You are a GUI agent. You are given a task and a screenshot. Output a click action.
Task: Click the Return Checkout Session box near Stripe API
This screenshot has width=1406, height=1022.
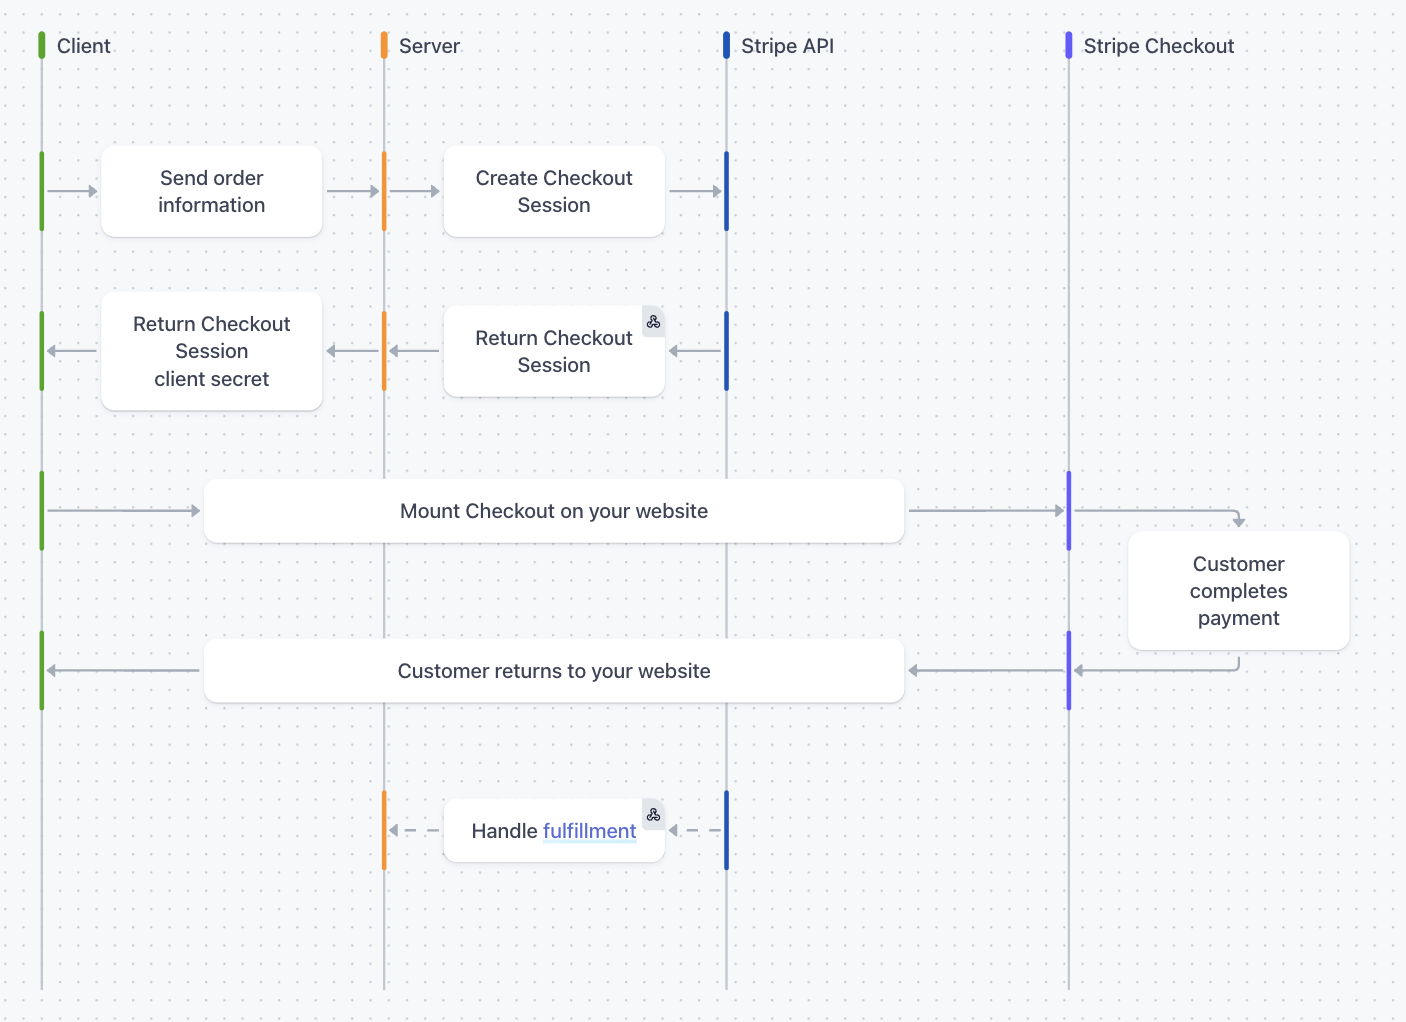click(x=554, y=351)
